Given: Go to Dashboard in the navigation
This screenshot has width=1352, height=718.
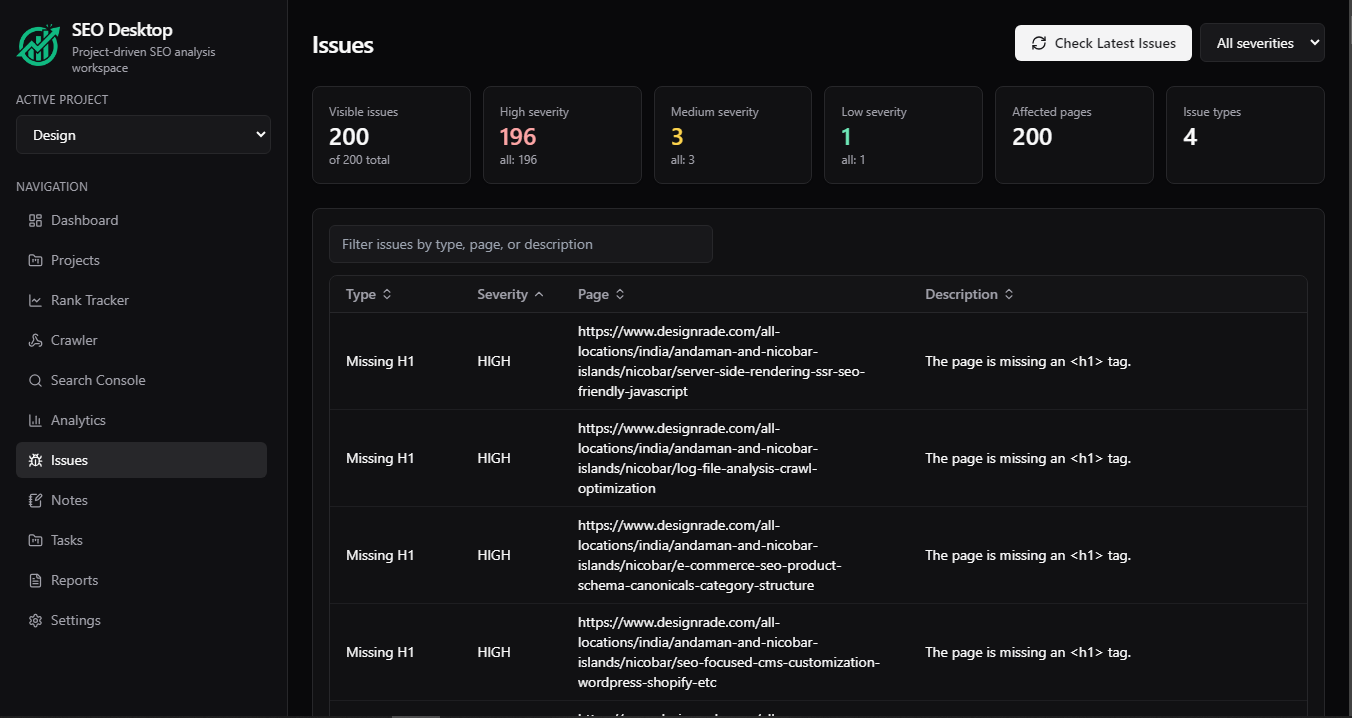Looking at the screenshot, I should click(x=141, y=220).
